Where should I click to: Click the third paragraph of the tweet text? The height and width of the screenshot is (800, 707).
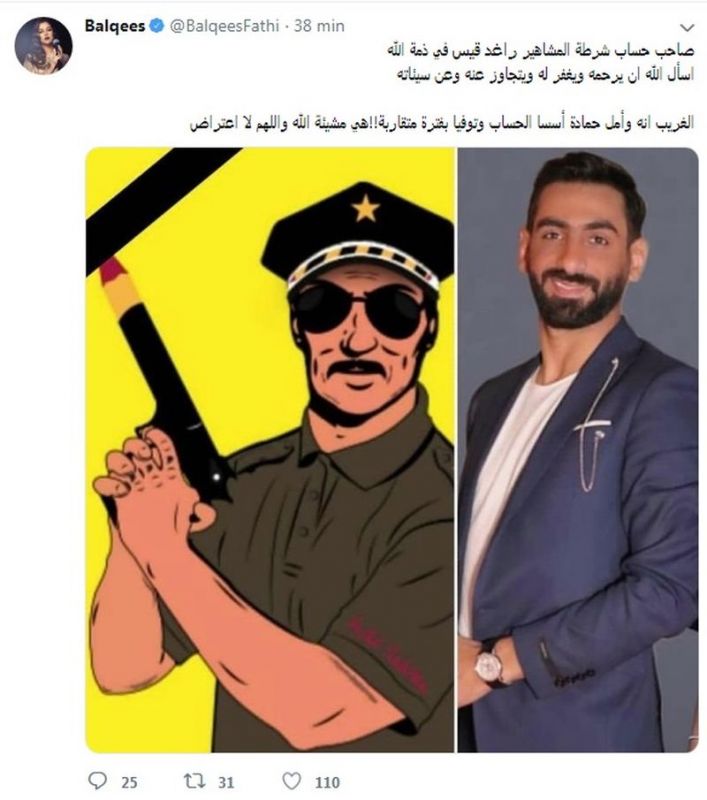pyautogui.click(x=442, y=123)
